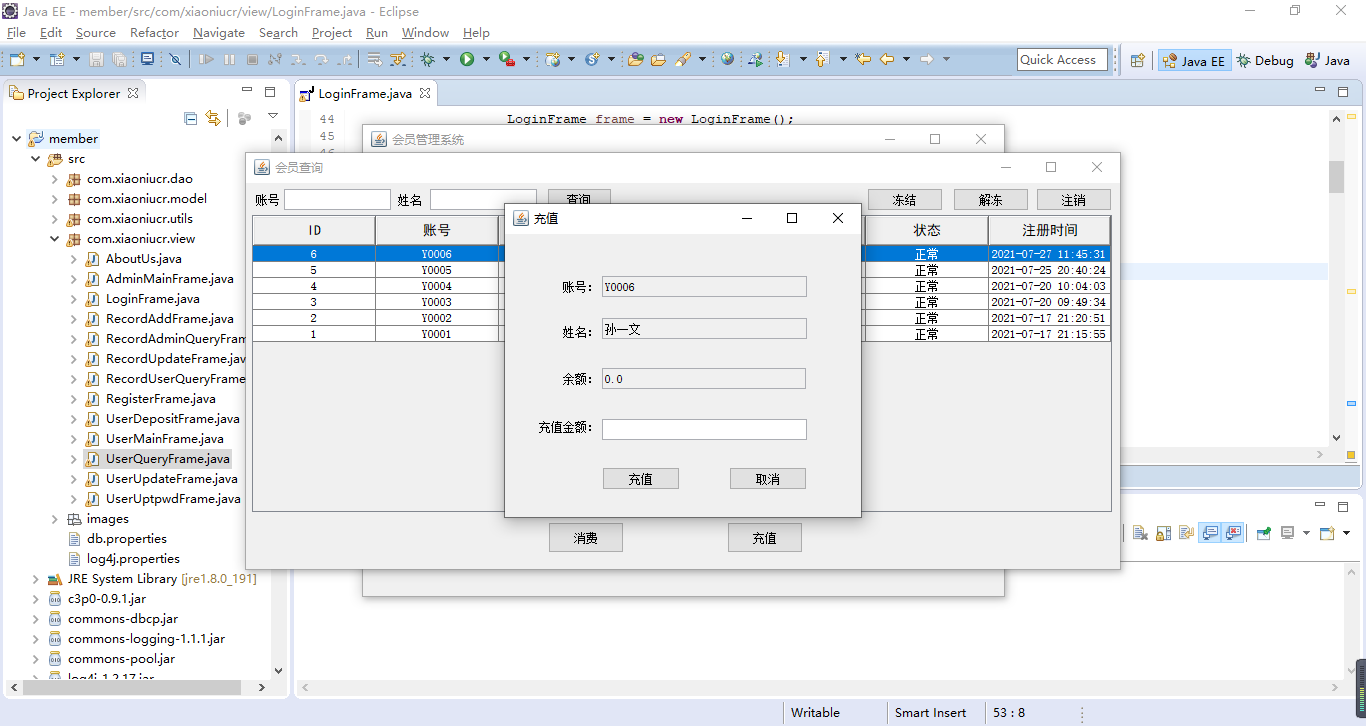This screenshot has height=726, width=1366.
Task: Click the Clear Console icon
Action: point(1140,533)
